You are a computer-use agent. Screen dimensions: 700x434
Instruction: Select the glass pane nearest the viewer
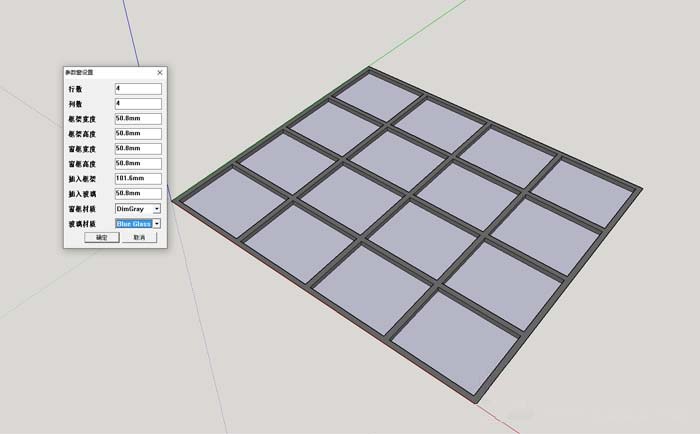[454, 331]
